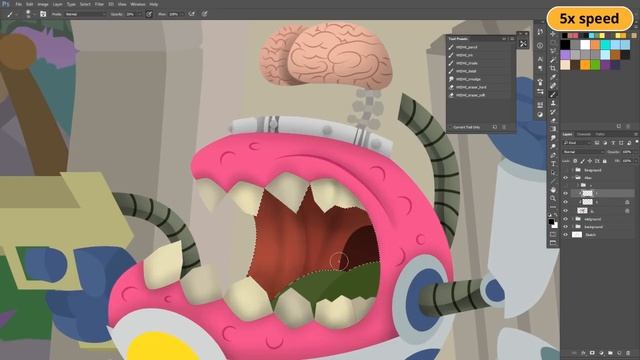Open the File menu
This screenshot has height=360, width=640.
(x=18, y=4)
